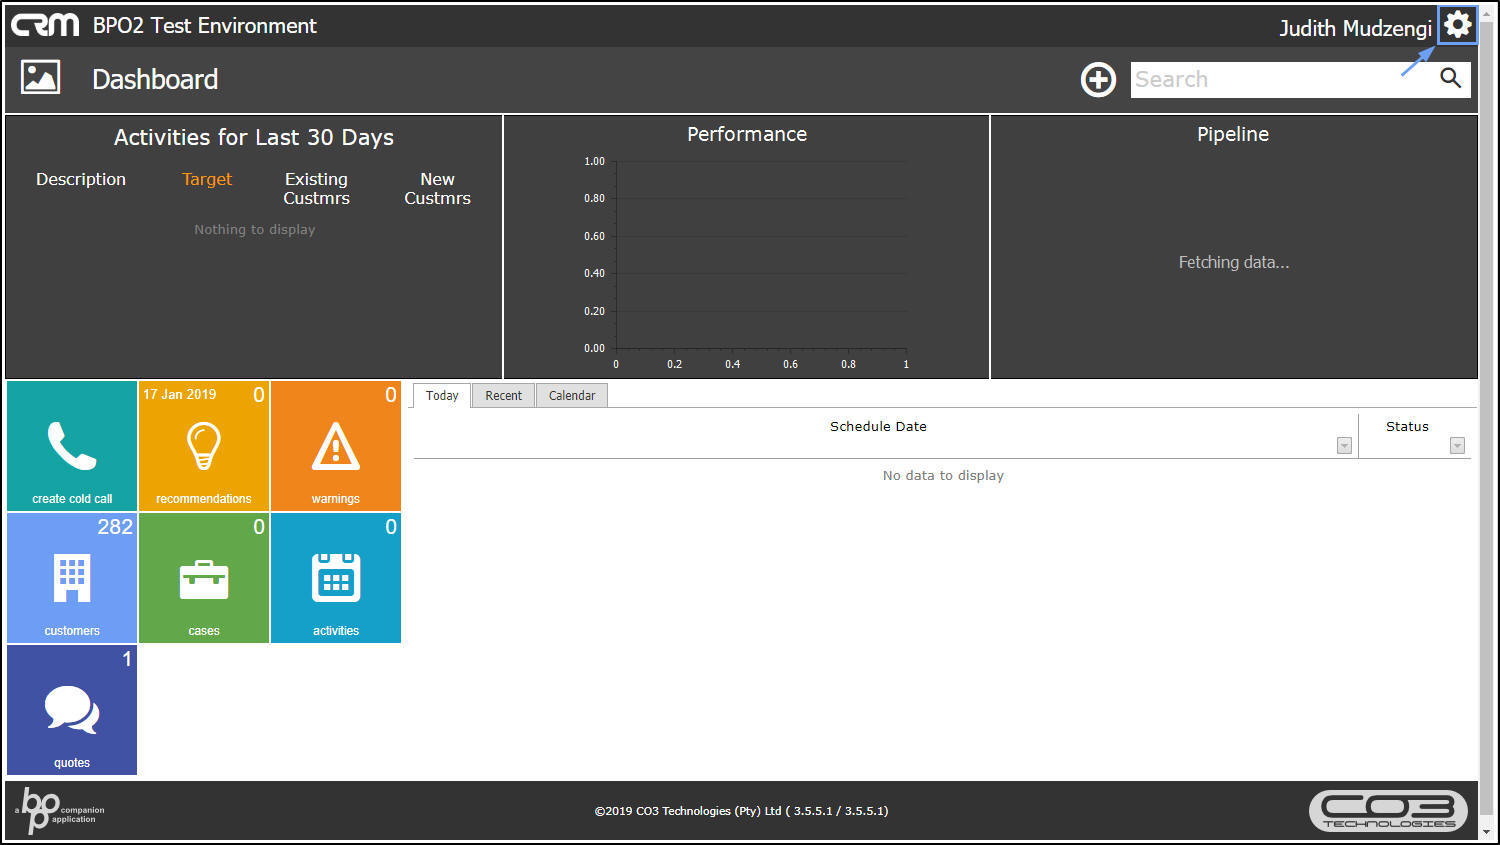Click the Performance panel title
The image size is (1500, 845).
coord(747,134)
